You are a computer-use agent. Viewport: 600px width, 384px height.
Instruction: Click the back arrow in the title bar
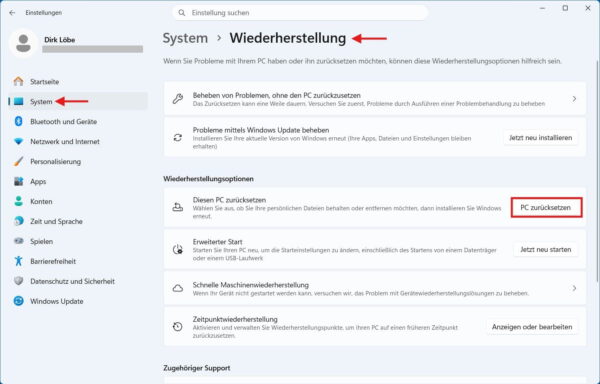[12, 13]
